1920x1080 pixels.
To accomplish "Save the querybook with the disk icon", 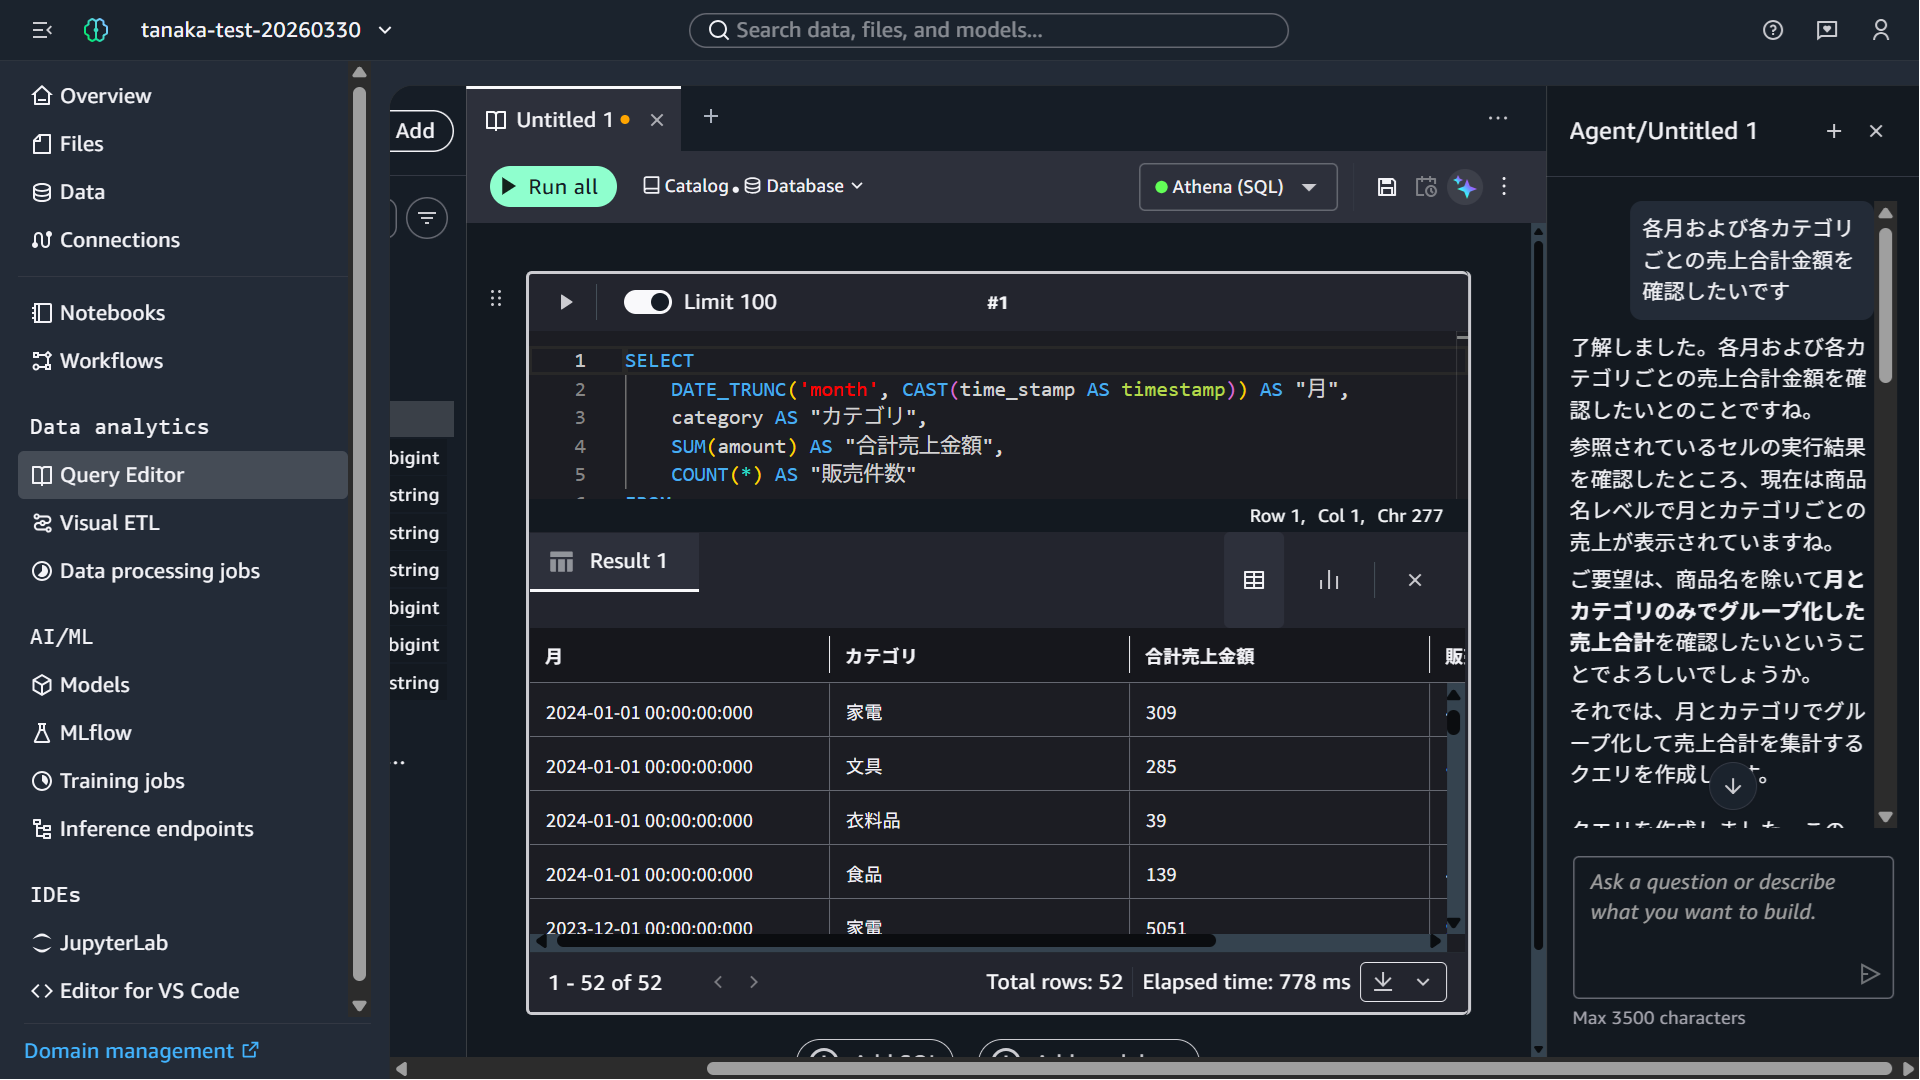I will (1387, 187).
